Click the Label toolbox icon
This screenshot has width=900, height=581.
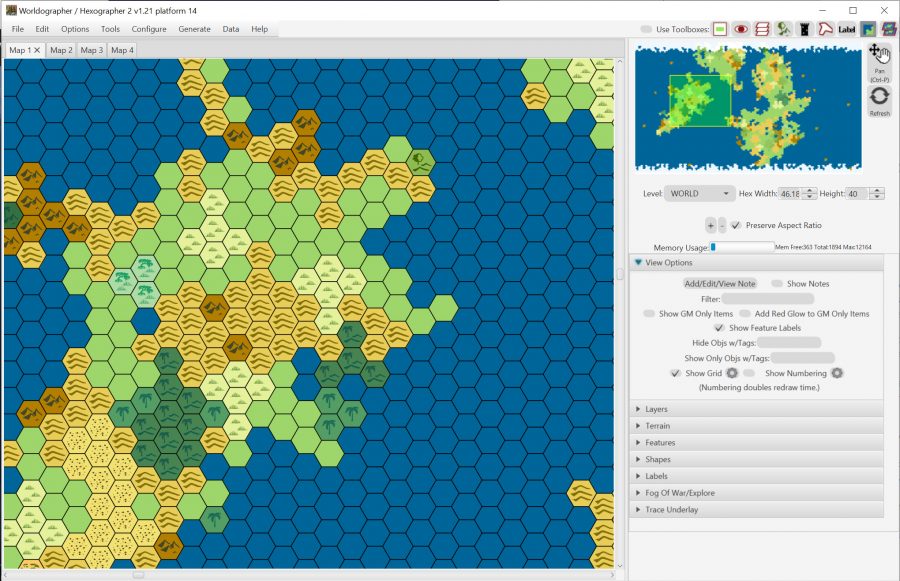click(x=846, y=29)
